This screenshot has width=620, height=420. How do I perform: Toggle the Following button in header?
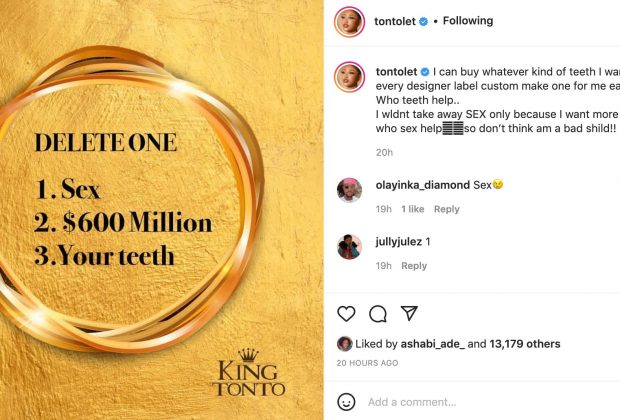point(467,21)
